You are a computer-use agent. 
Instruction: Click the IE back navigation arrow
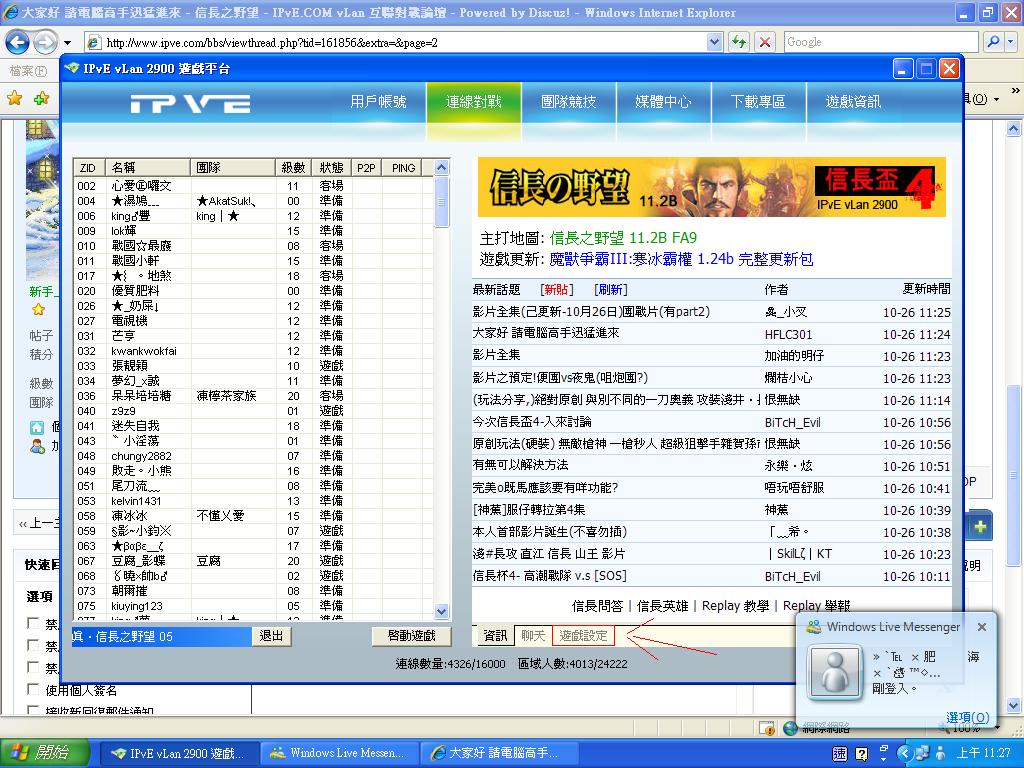[x=17, y=42]
